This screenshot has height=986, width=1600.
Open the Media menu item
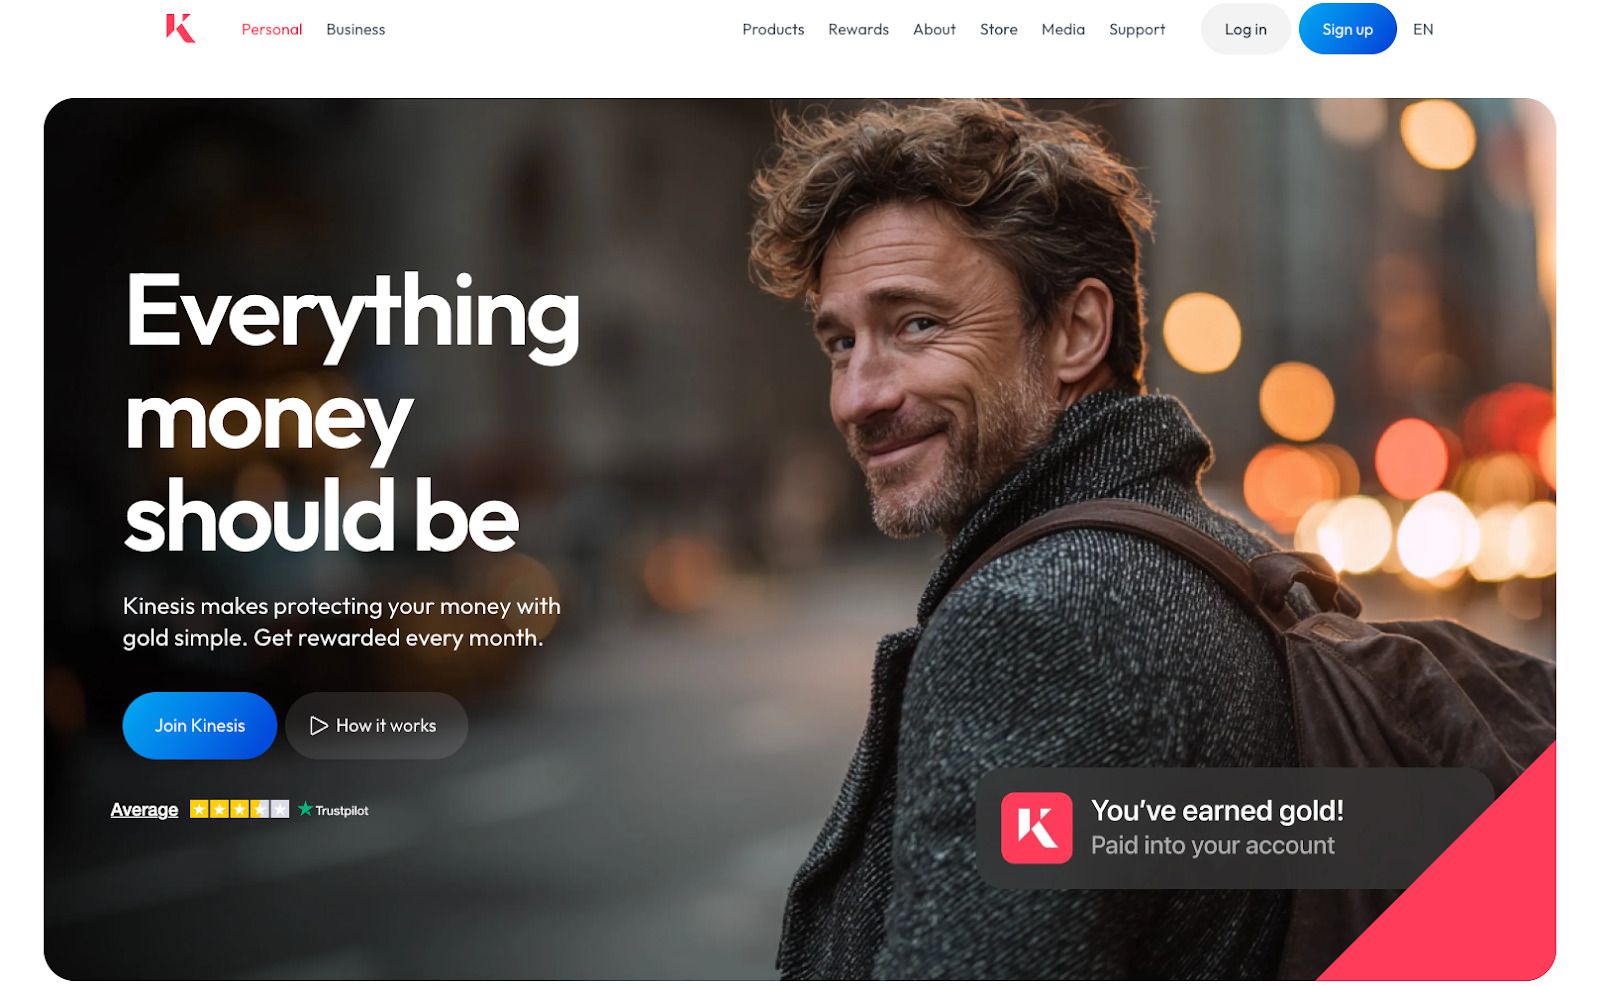(1063, 29)
